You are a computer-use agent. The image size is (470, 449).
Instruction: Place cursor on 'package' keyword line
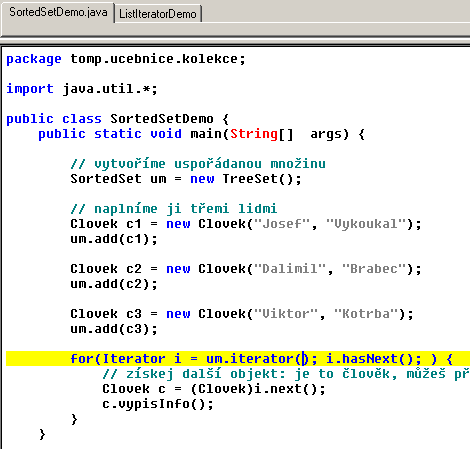(x=34, y=59)
